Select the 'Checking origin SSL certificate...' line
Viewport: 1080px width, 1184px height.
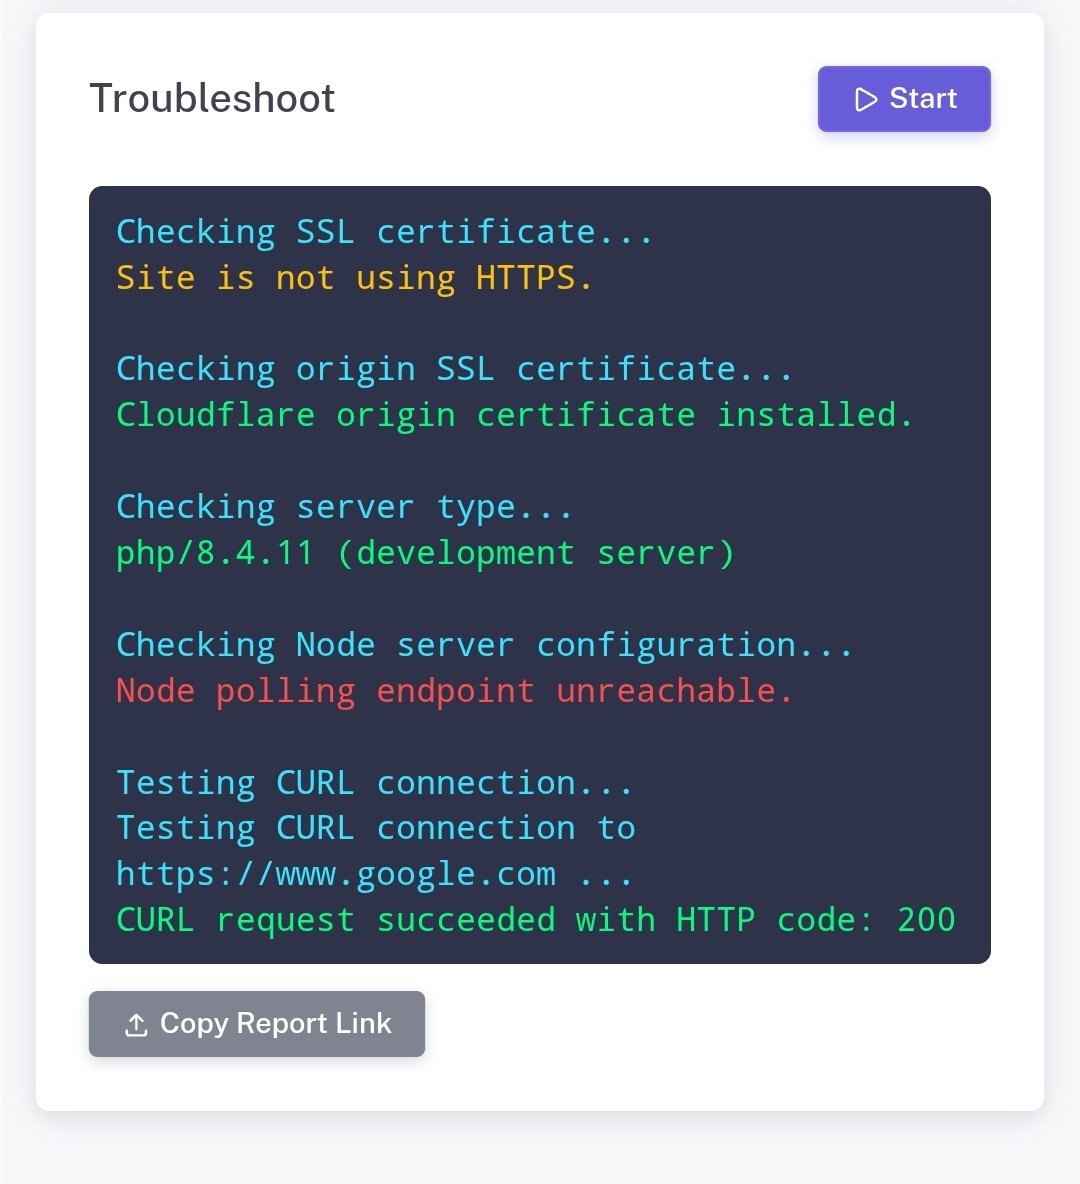point(455,369)
